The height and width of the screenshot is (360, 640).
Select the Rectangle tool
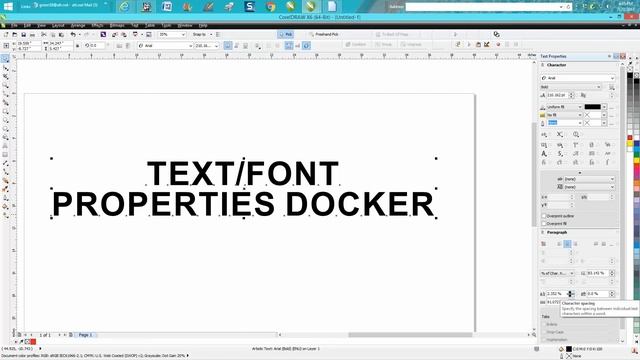pyautogui.click(x=5, y=111)
